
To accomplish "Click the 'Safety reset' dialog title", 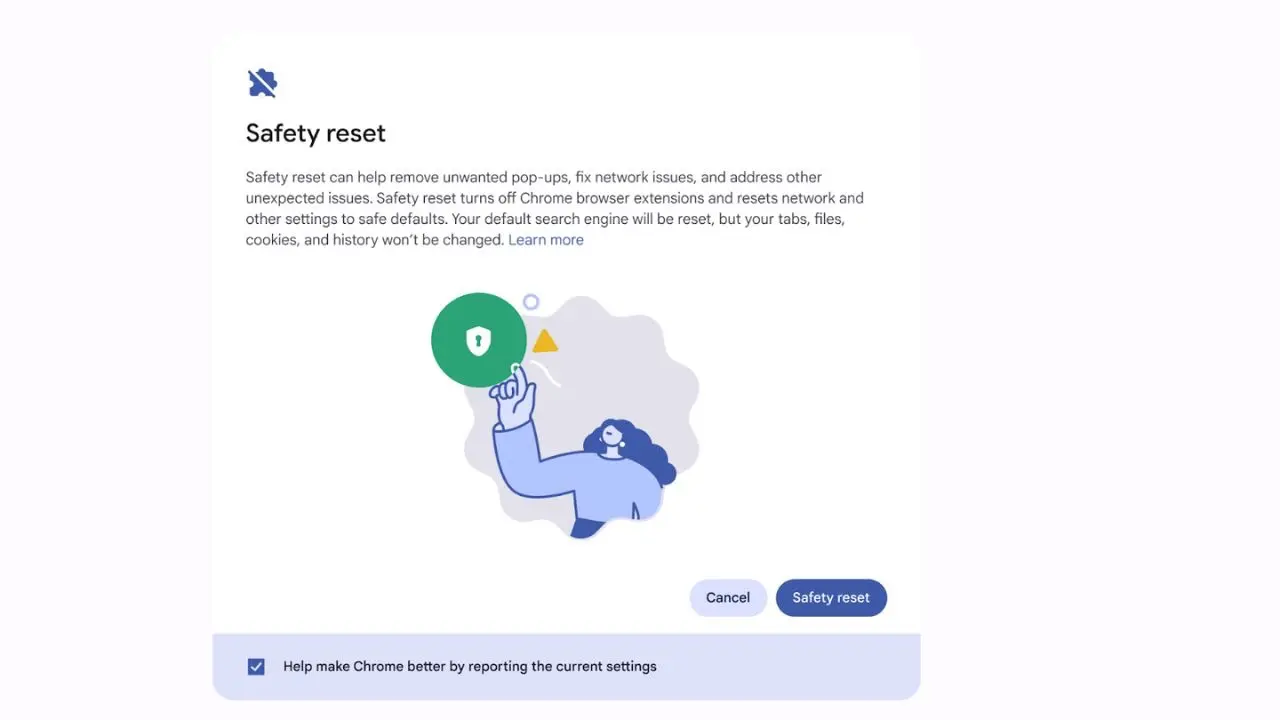I will click(x=315, y=132).
